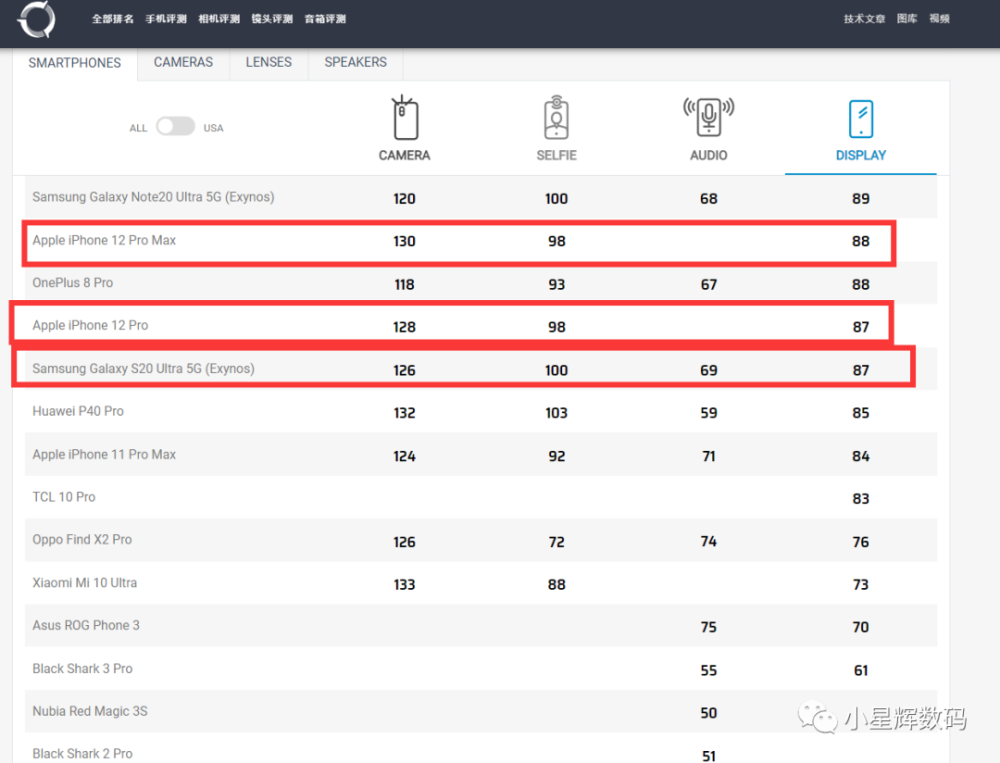Click Xiaomi Mi 10 Ultra camera score 133
1000x763 pixels.
click(x=404, y=584)
